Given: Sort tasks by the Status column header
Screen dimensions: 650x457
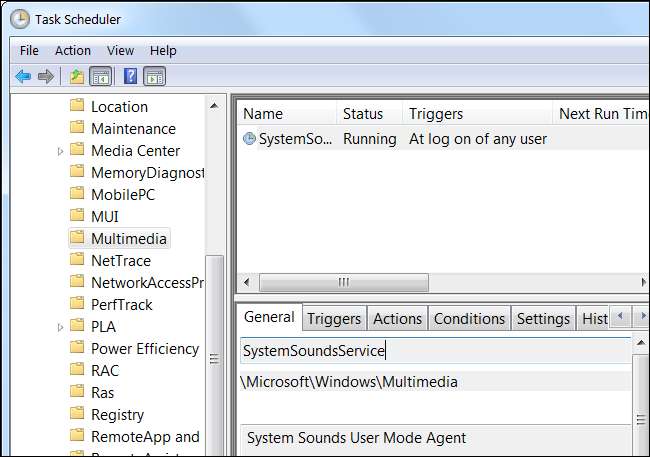Looking at the screenshot, I should (x=363, y=114).
